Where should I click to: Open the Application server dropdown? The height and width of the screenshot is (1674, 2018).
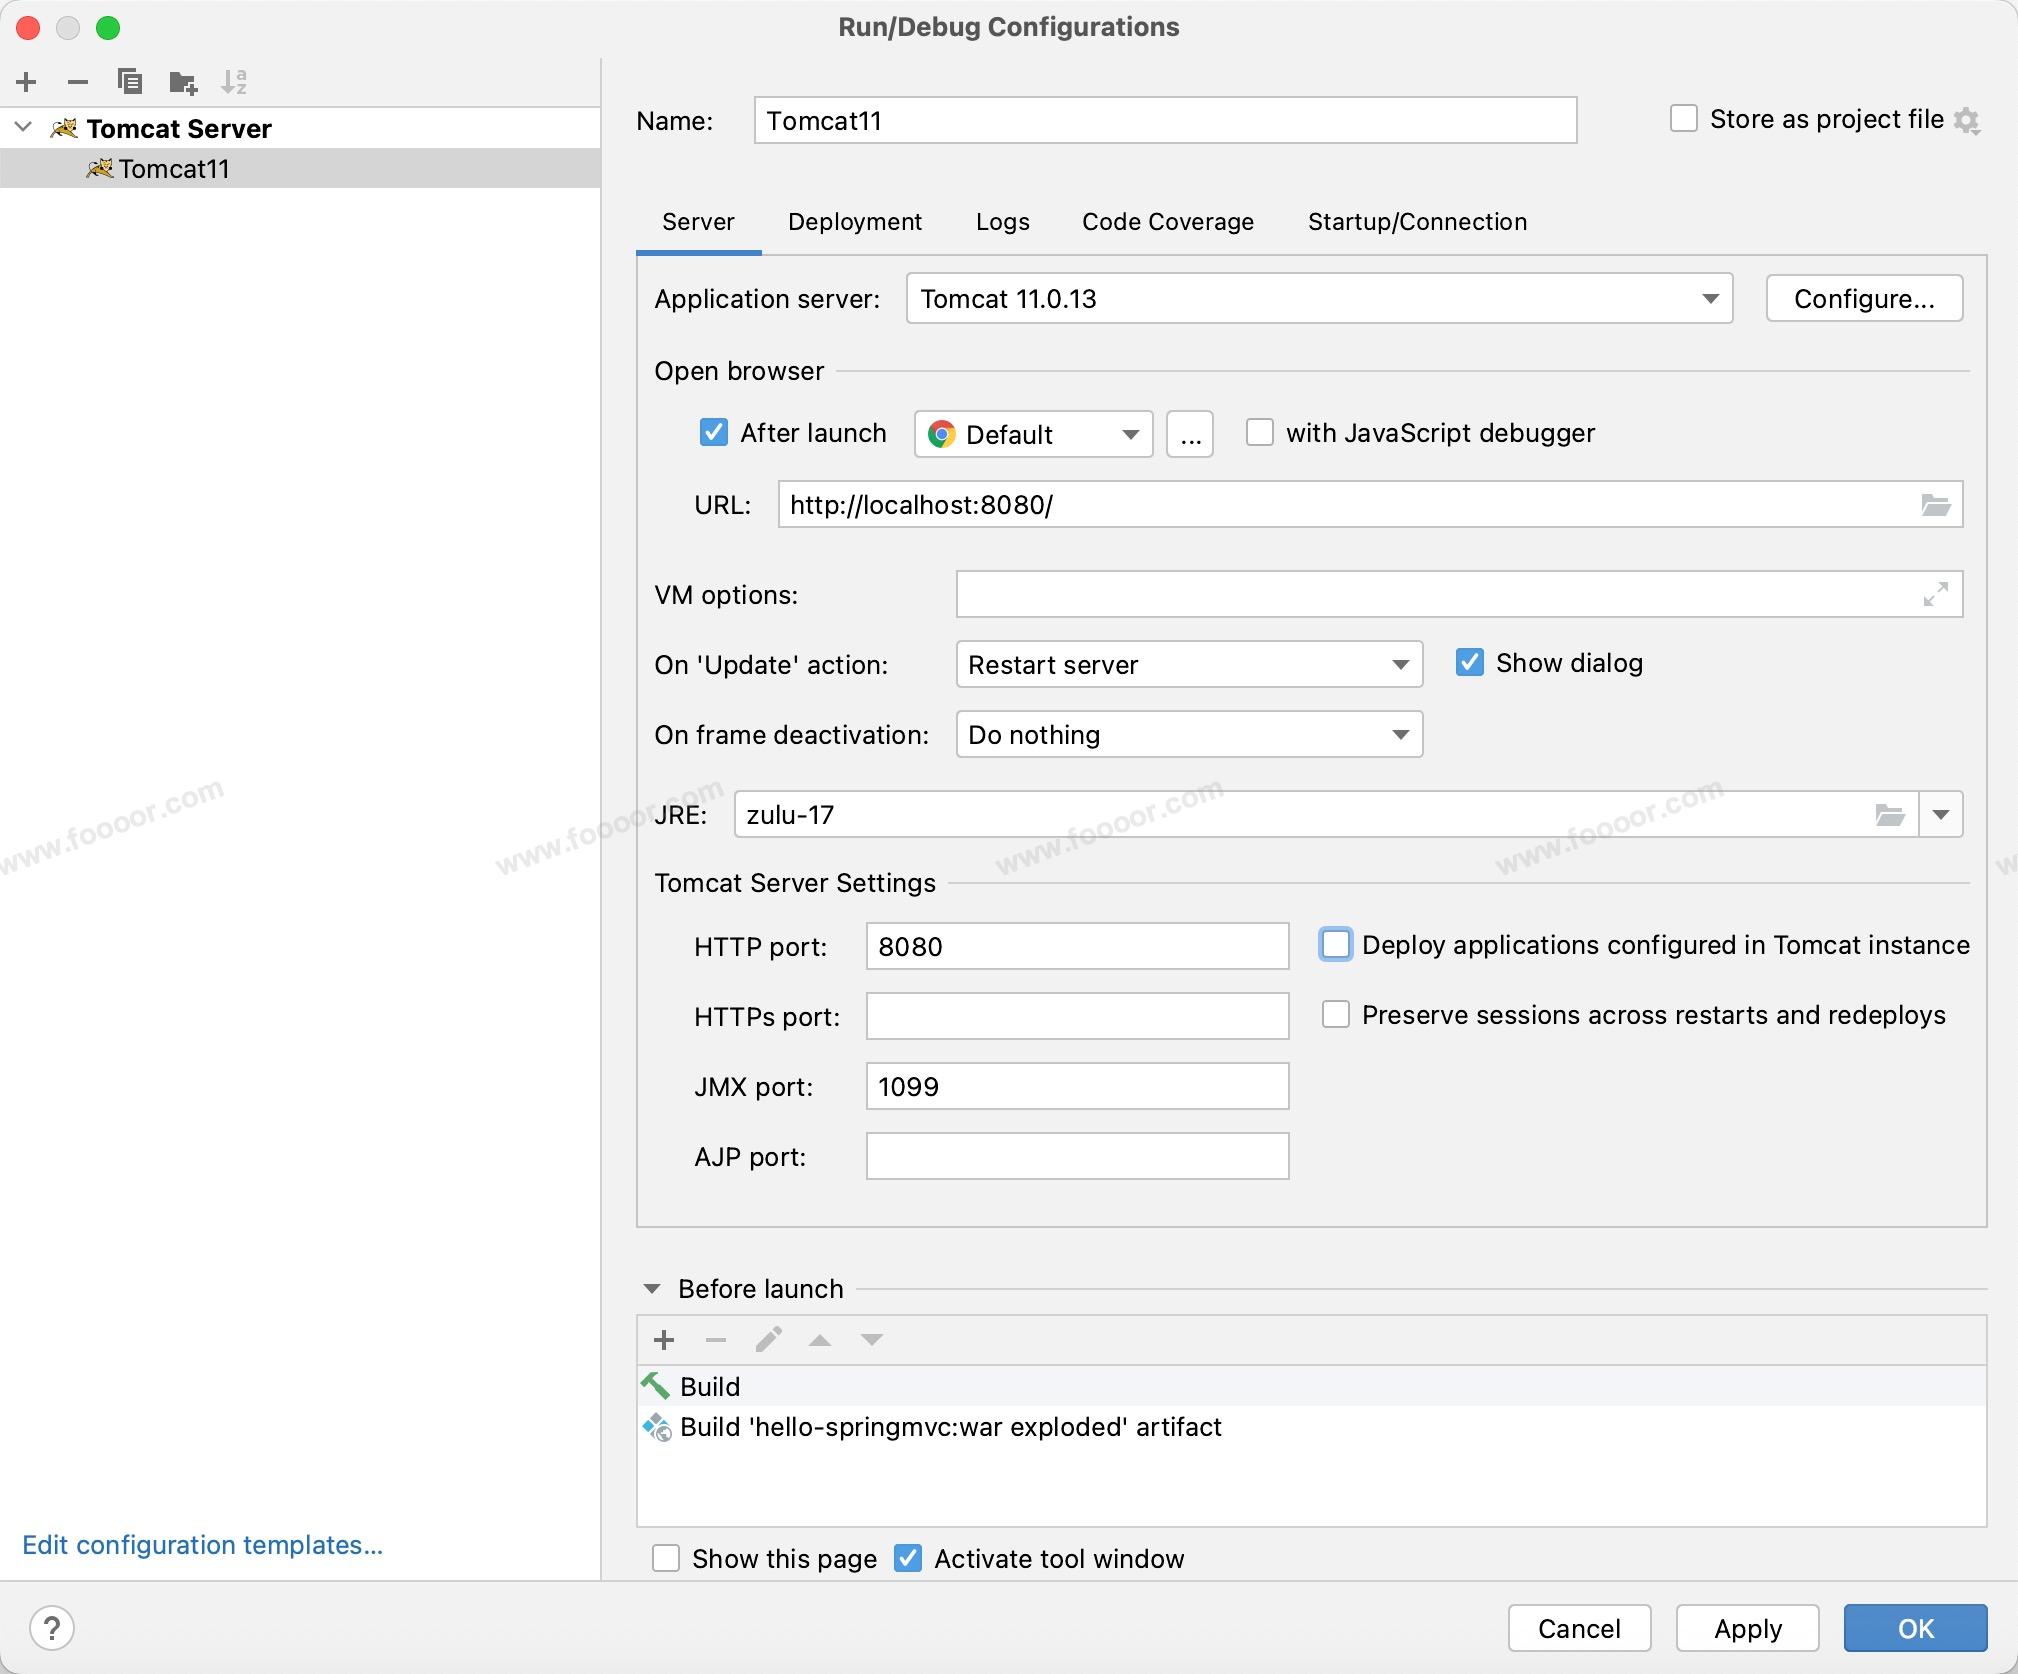coord(1319,299)
